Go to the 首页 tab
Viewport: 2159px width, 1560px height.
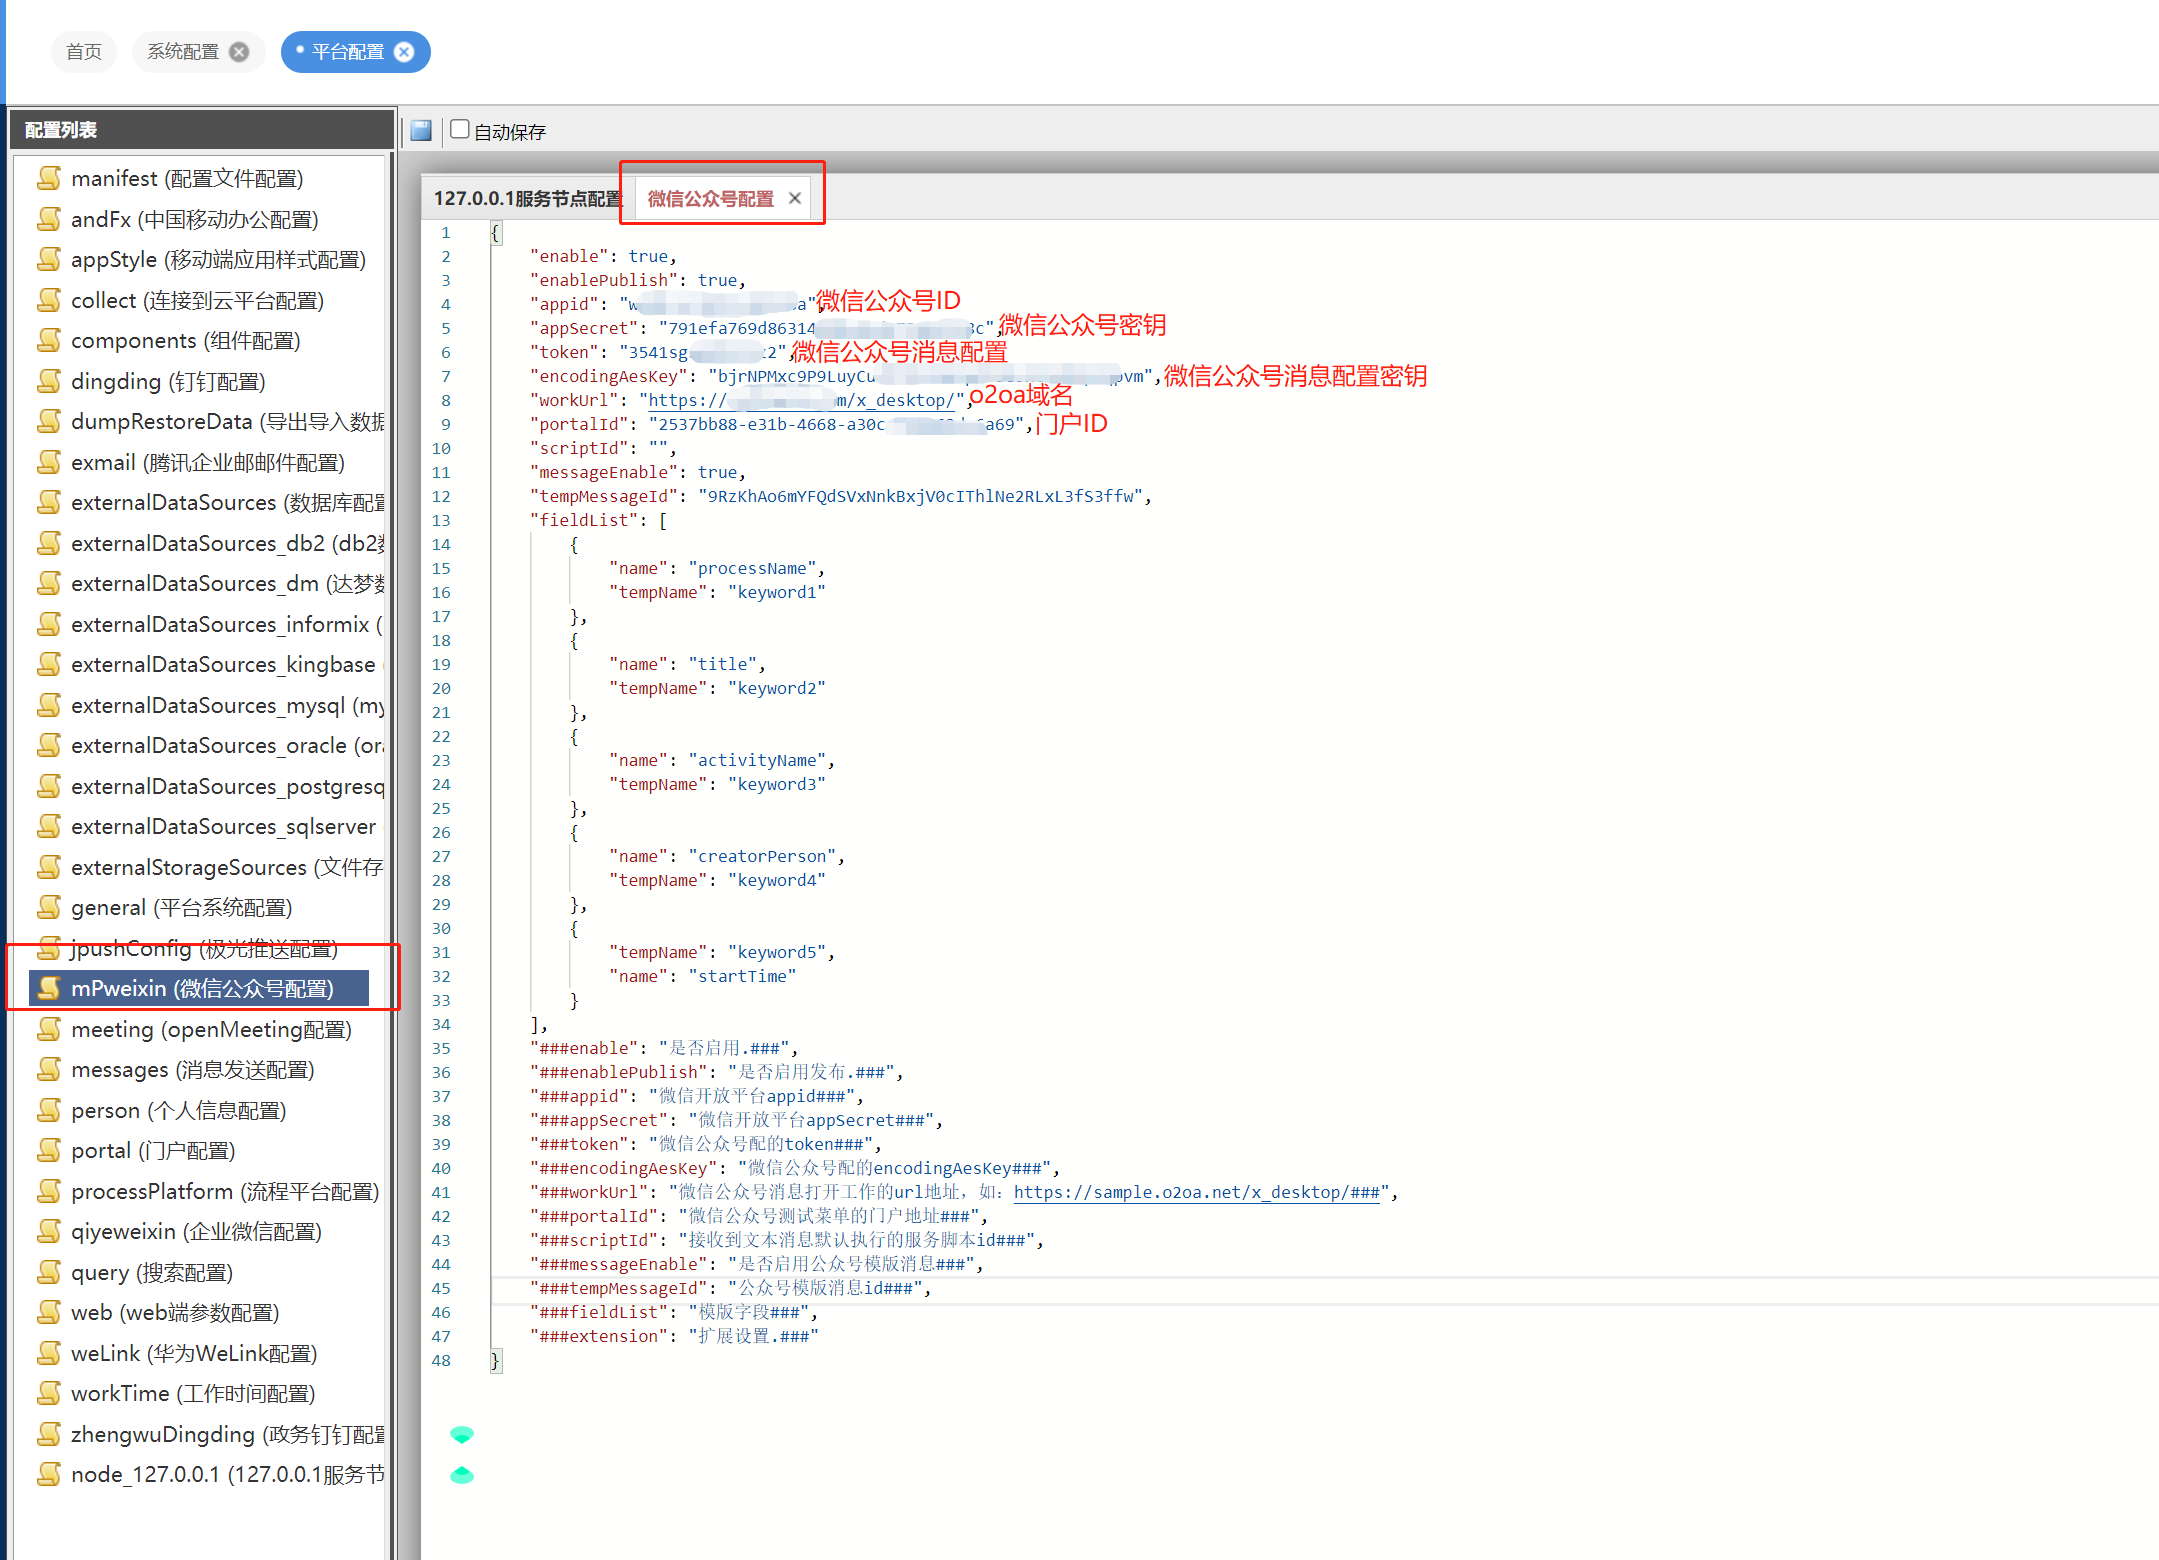84,52
